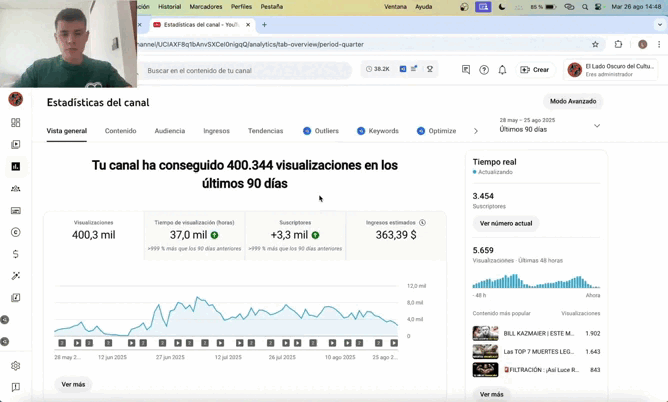Switch to the Audiencia tab
This screenshot has width=668, height=402.
170,131
